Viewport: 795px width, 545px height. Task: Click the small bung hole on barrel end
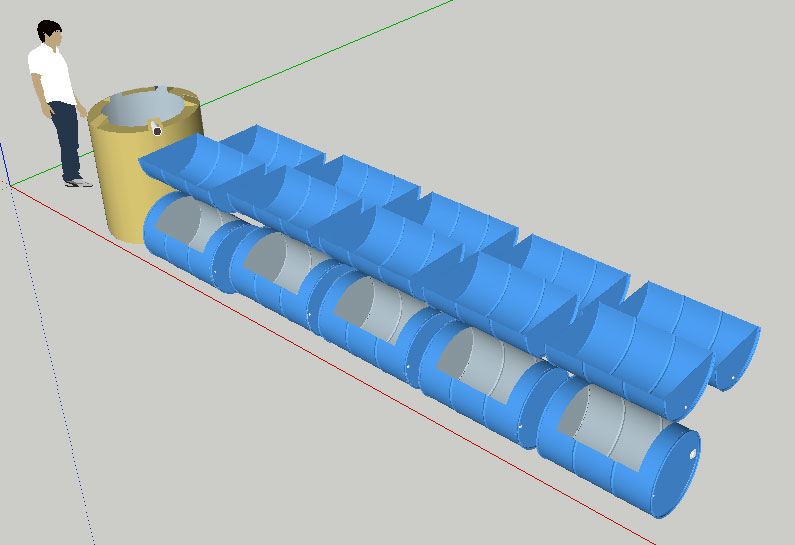[693, 453]
